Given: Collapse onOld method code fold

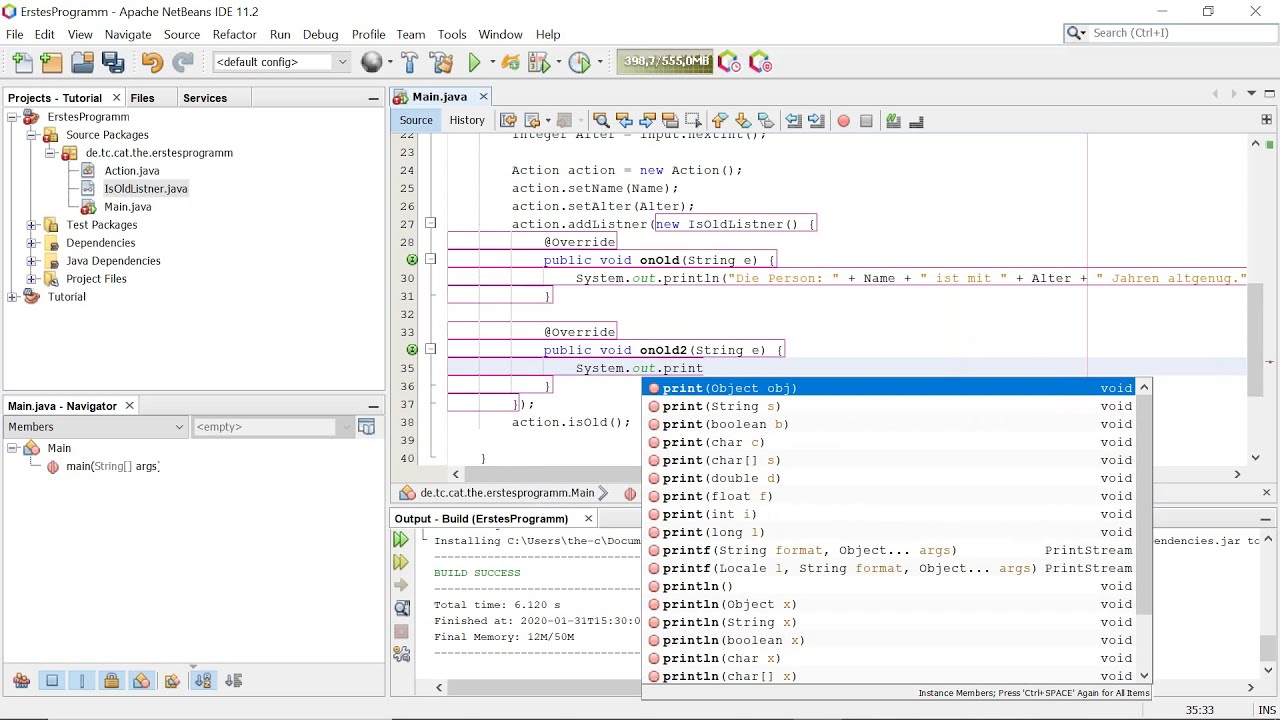Looking at the screenshot, I should (430, 260).
